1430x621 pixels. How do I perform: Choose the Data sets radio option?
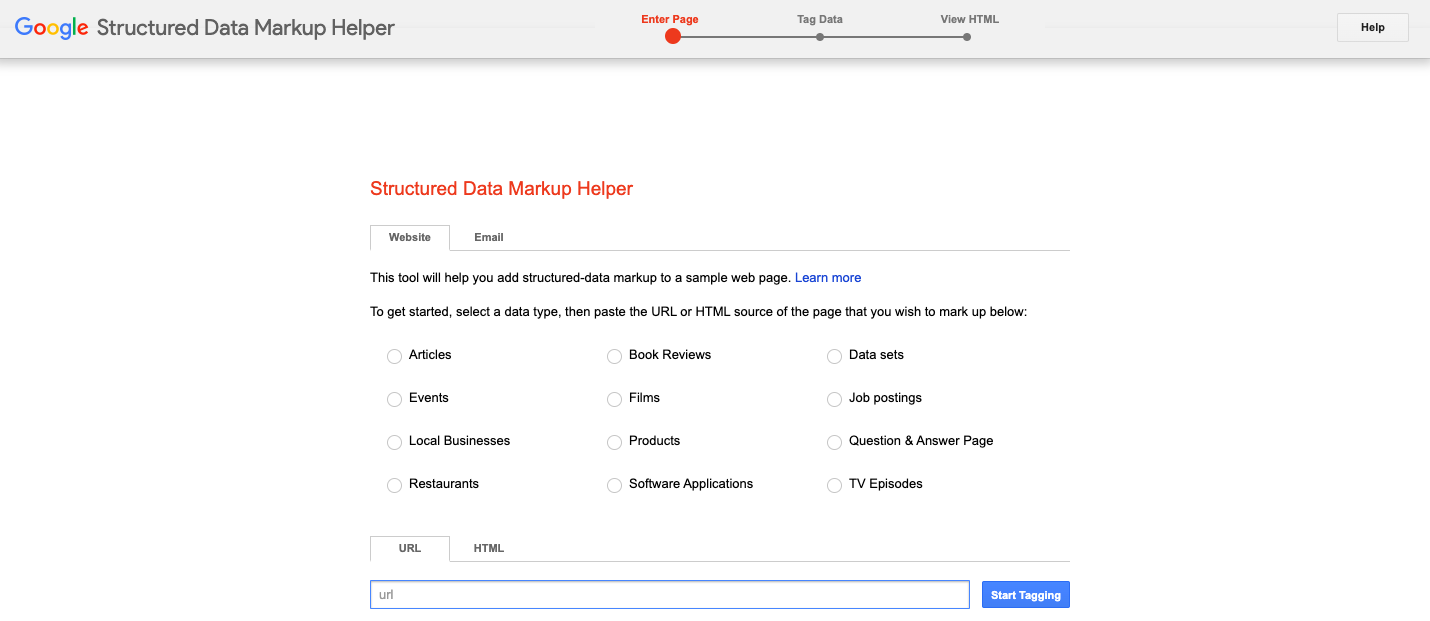click(834, 356)
